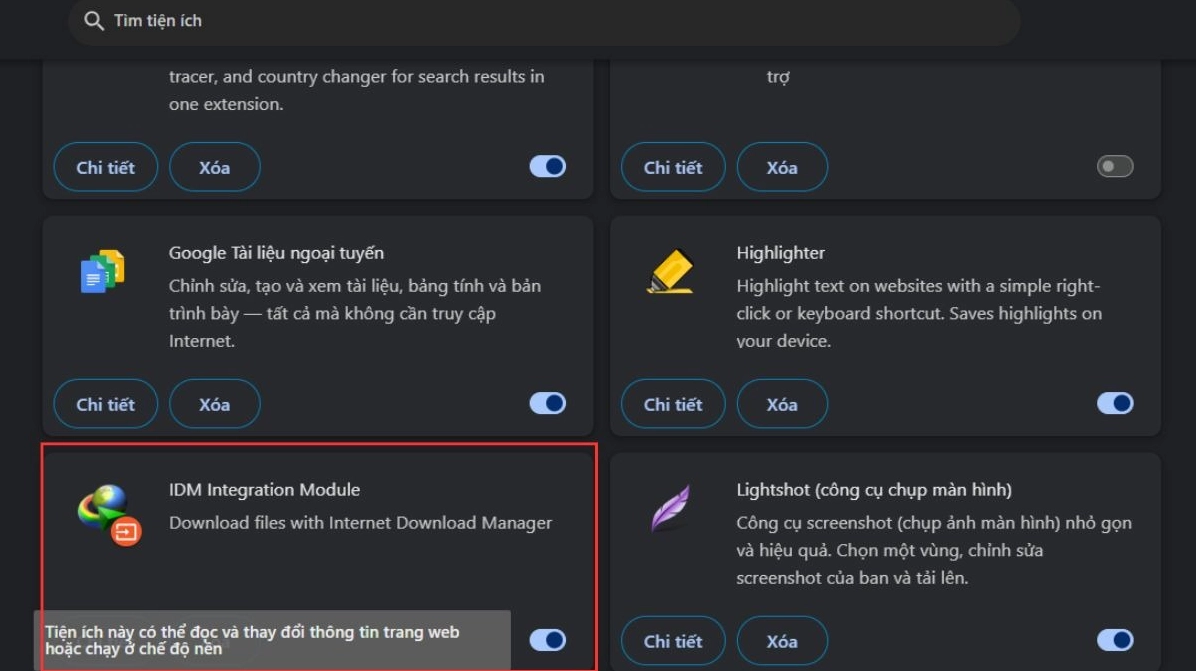Disable the Google Tài liệu ngoại tuyến extension toggle
1196x671 pixels.
tap(548, 403)
